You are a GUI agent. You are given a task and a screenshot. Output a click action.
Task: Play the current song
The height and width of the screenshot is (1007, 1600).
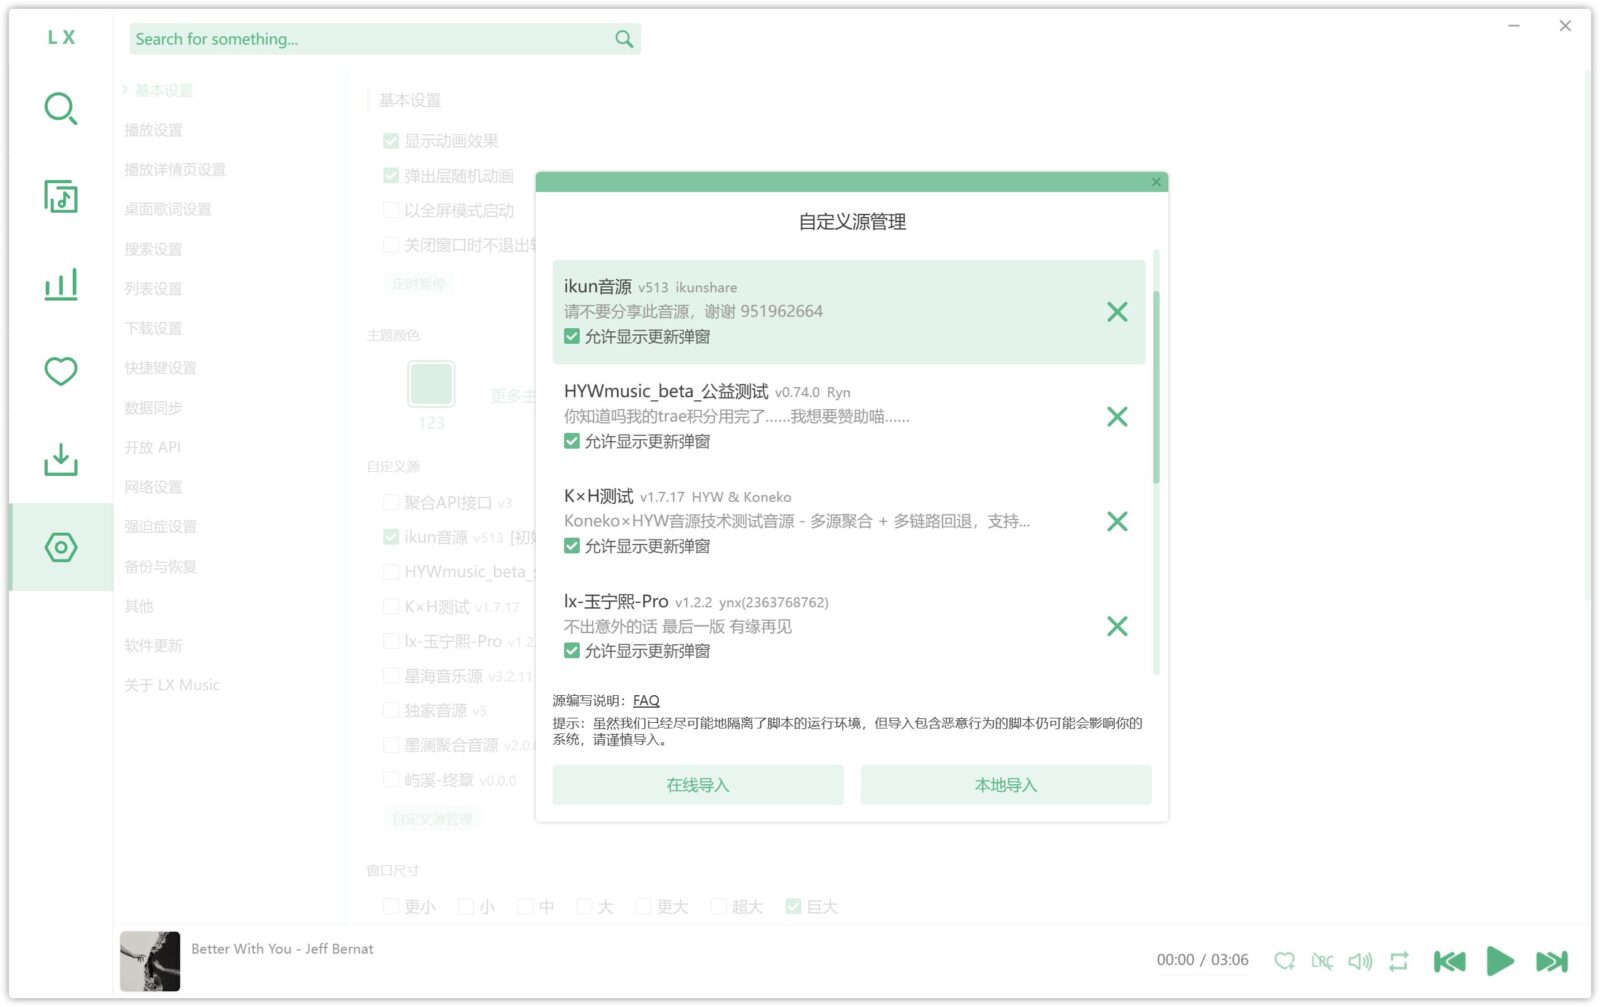click(1500, 961)
